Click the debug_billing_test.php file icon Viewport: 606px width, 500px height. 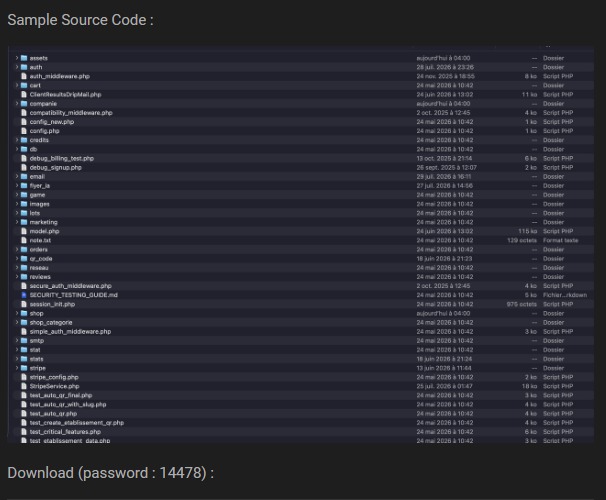(24, 158)
